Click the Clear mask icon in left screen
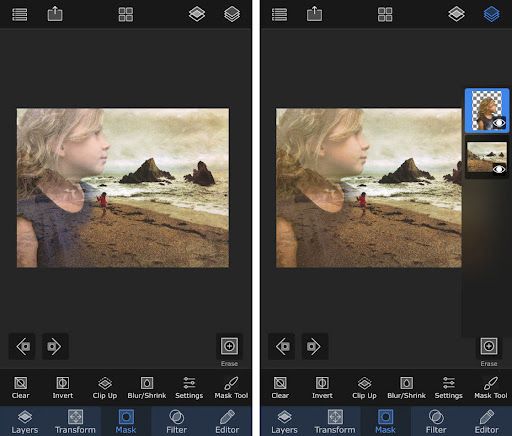This screenshot has width=512, height=436. (21, 387)
